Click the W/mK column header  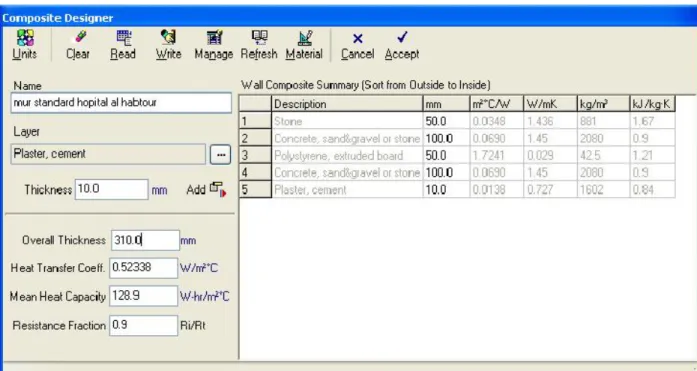click(x=550, y=104)
